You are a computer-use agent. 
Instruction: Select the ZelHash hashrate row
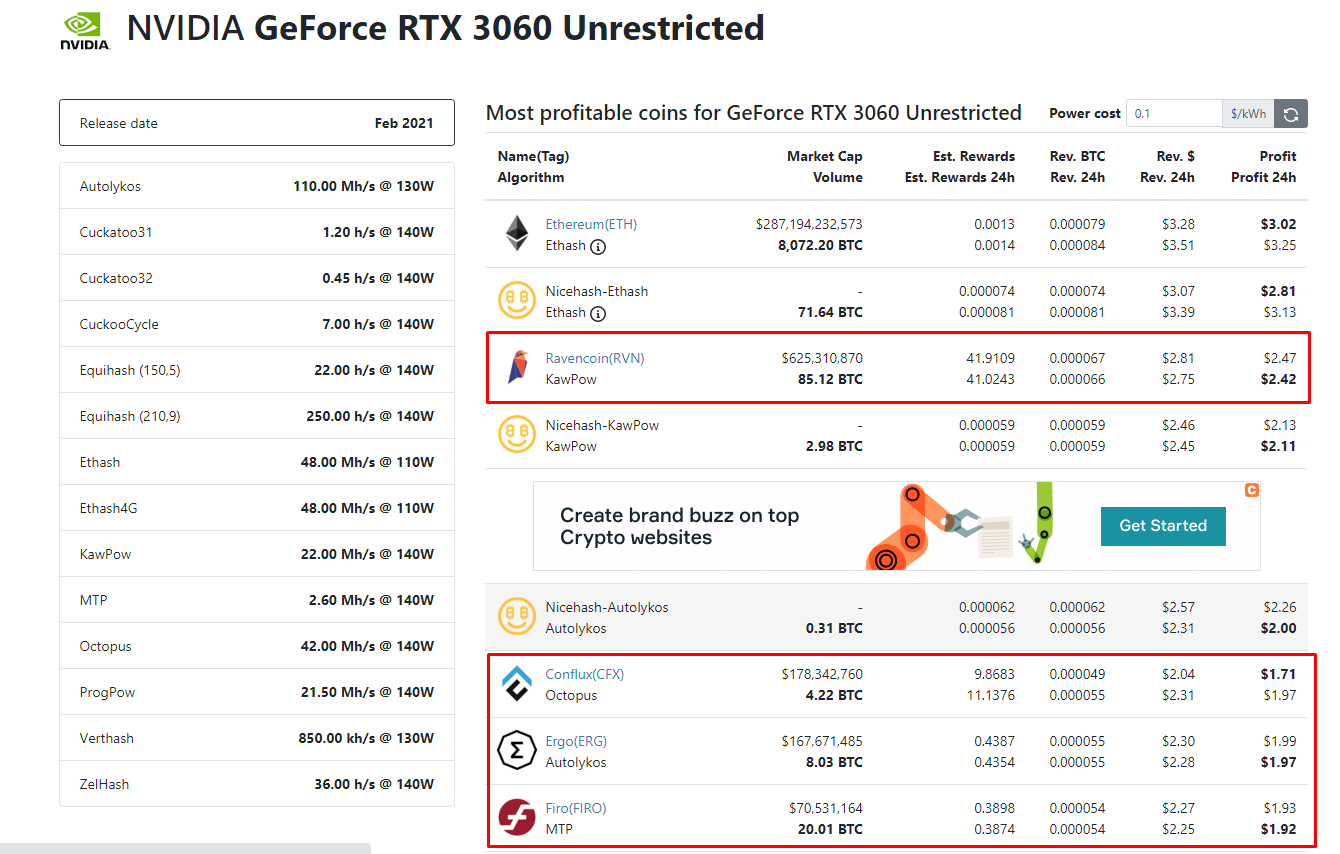(257, 784)
